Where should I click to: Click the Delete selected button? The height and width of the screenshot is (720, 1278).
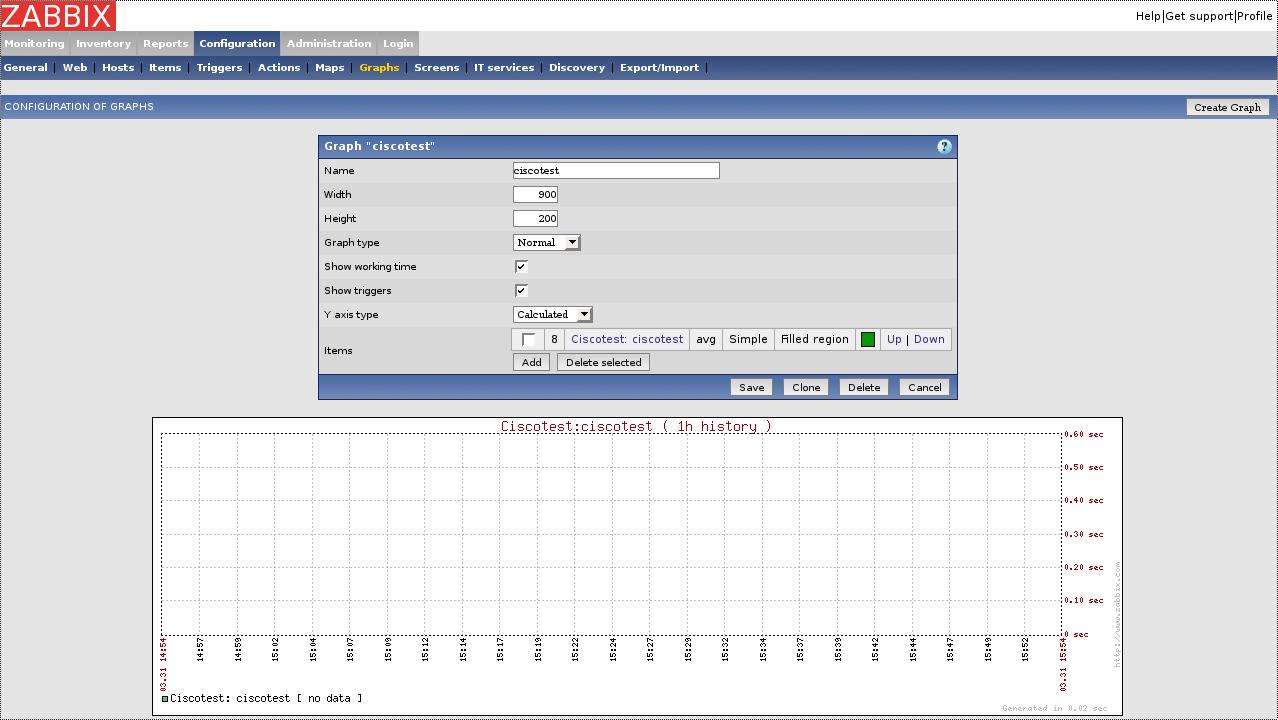click(x=603, y=363)
